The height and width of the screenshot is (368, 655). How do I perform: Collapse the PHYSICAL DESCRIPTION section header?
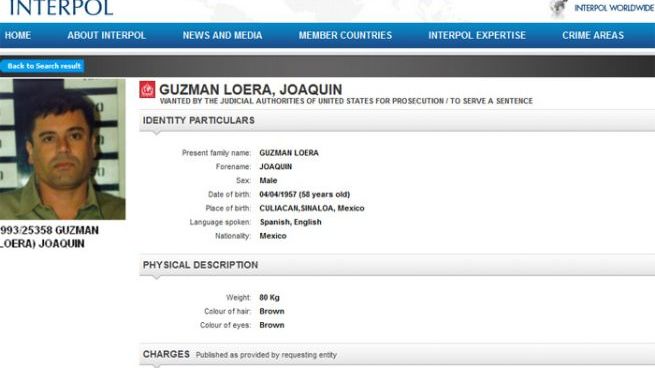tap(397, 265)
